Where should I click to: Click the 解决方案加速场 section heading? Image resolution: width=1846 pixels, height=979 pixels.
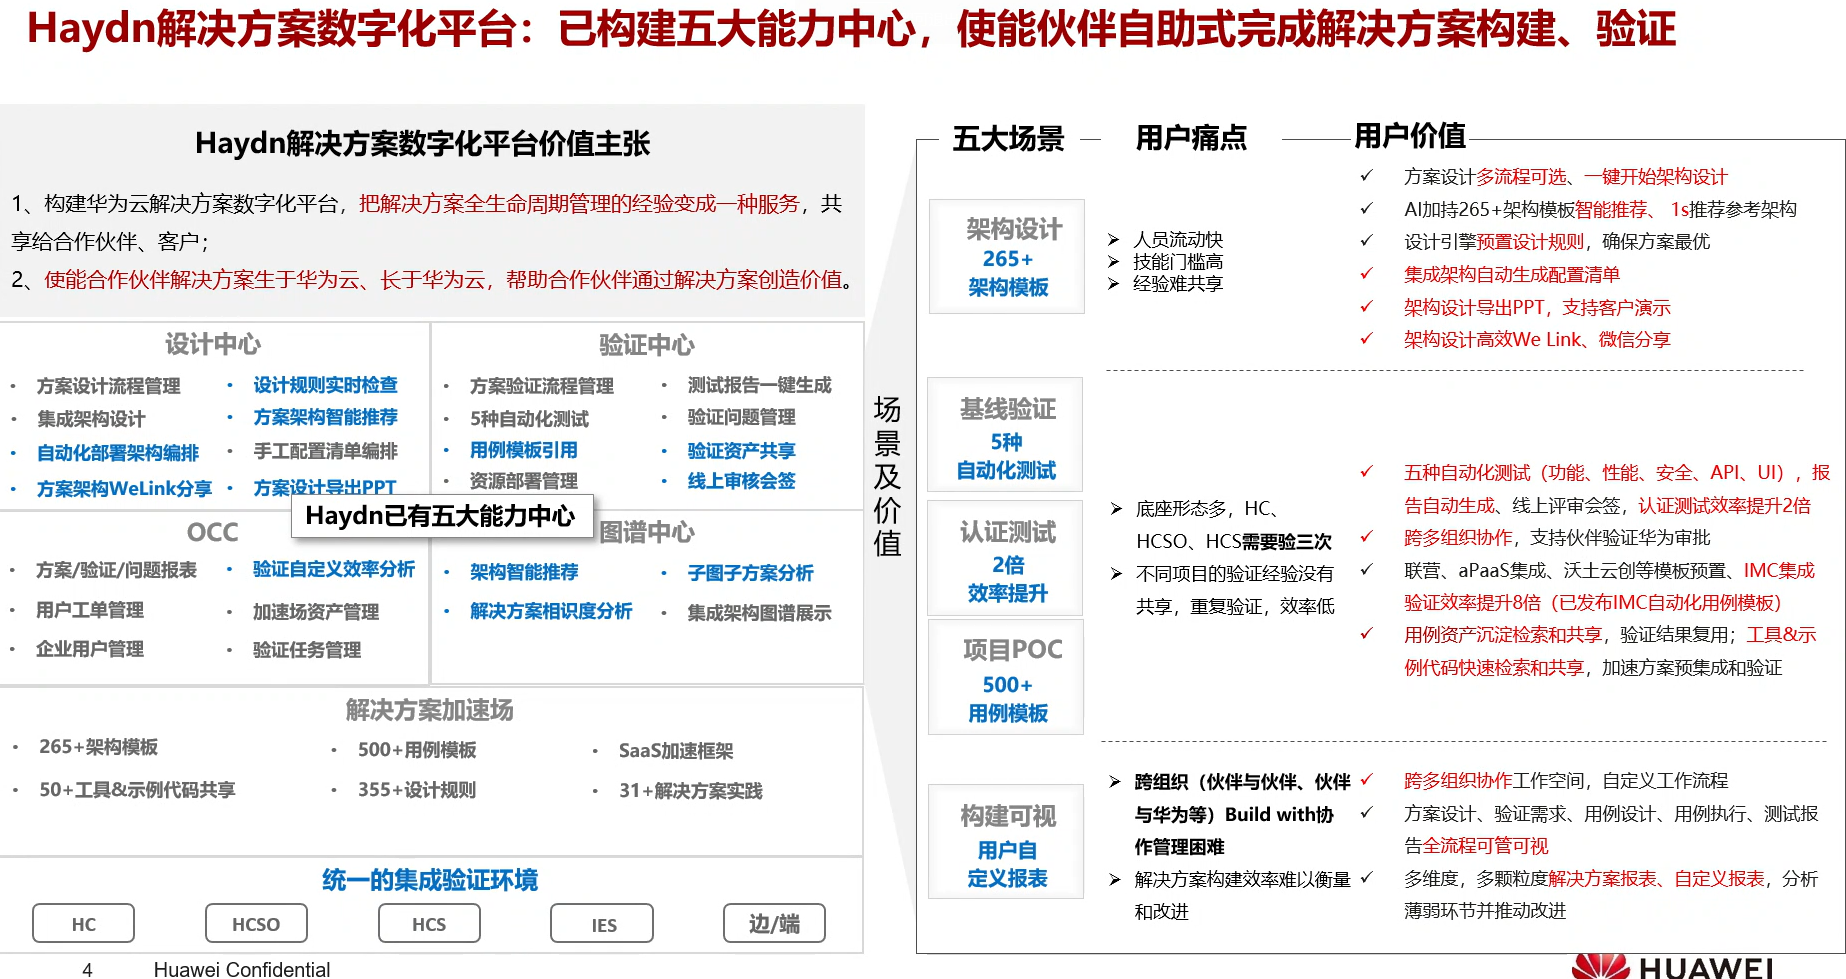click(430, 710)
